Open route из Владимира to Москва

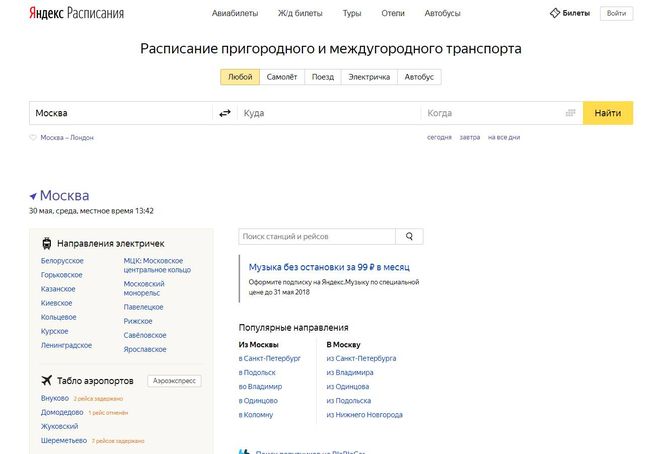point(350,372)
